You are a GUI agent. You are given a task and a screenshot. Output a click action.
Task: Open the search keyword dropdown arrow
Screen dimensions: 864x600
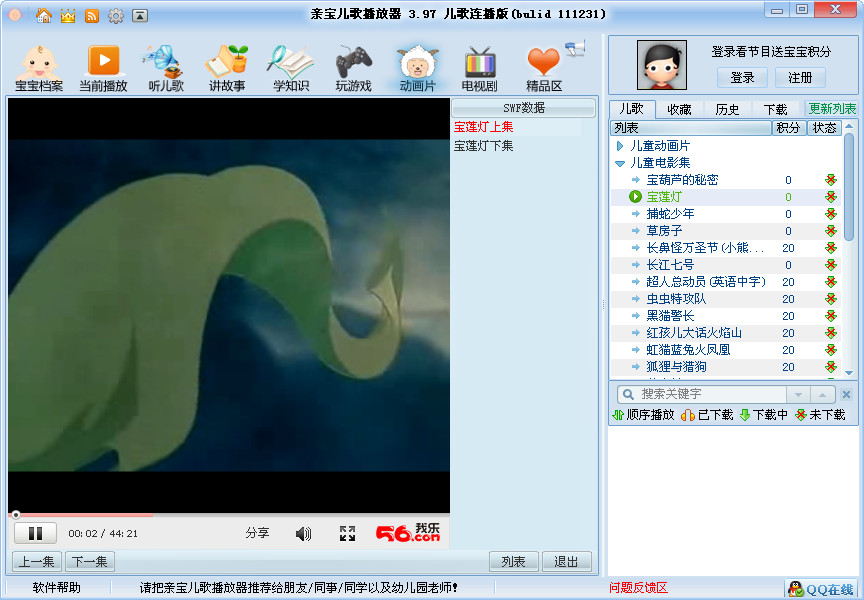(797, 394)
